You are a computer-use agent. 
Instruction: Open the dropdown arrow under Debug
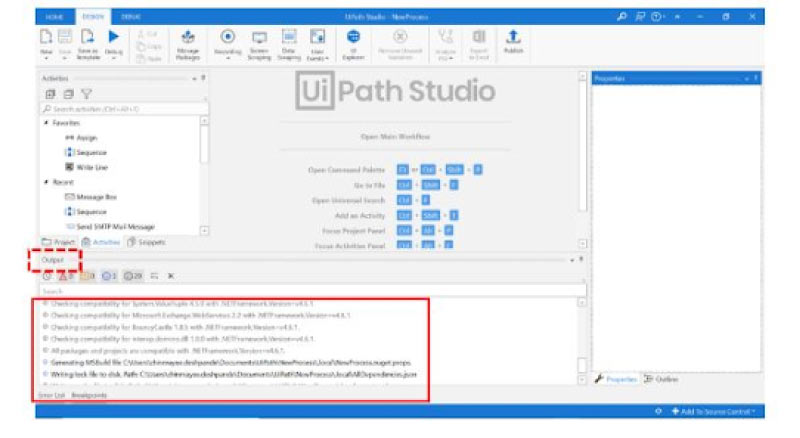click(x=113, y=58)
